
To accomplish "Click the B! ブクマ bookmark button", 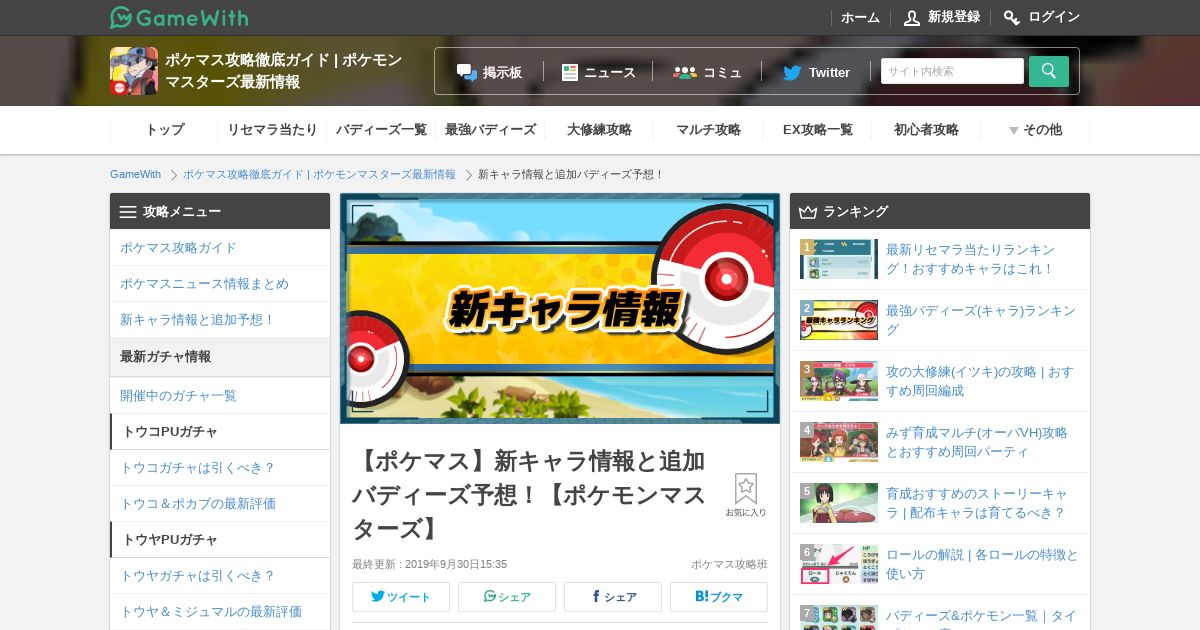I will [x=719, y=597].
